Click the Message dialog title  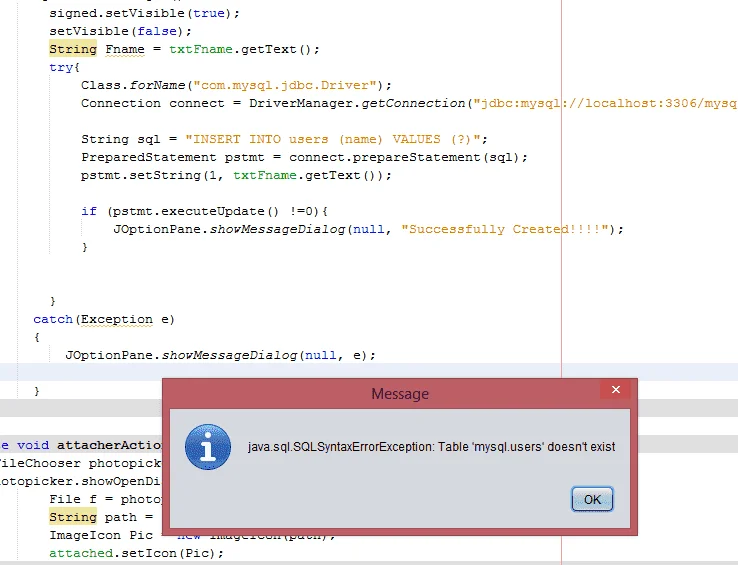coord(400,394)
